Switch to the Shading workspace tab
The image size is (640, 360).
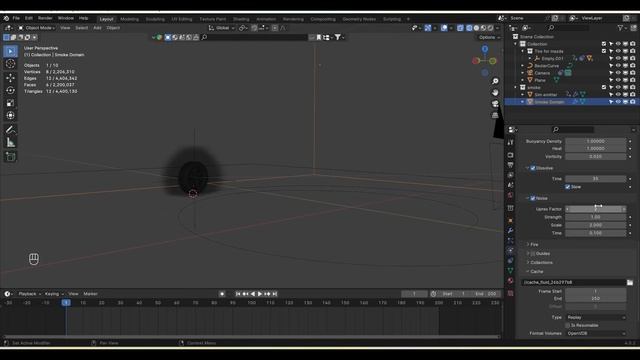click(x=241, y=19)
